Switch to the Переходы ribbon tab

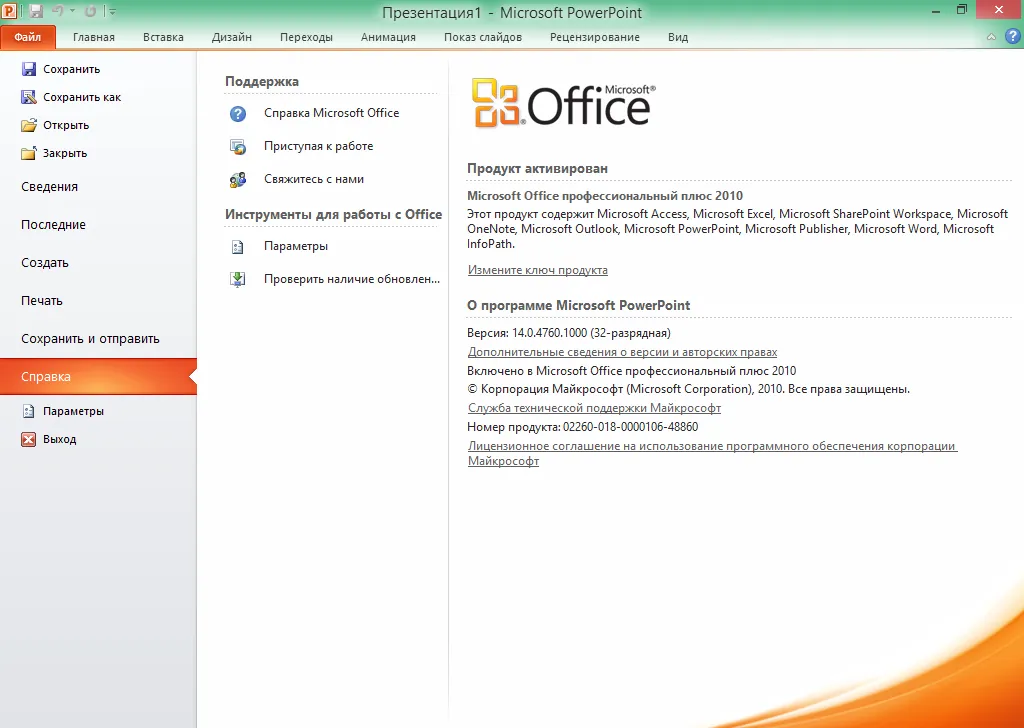[x=306, y=37]
